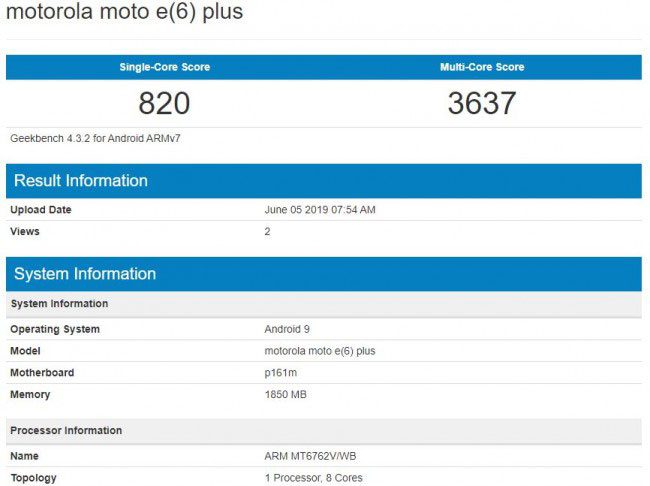Select the Single-Core Score header
The height and width of the screenshot is (486, 650).
coord(165,67)
